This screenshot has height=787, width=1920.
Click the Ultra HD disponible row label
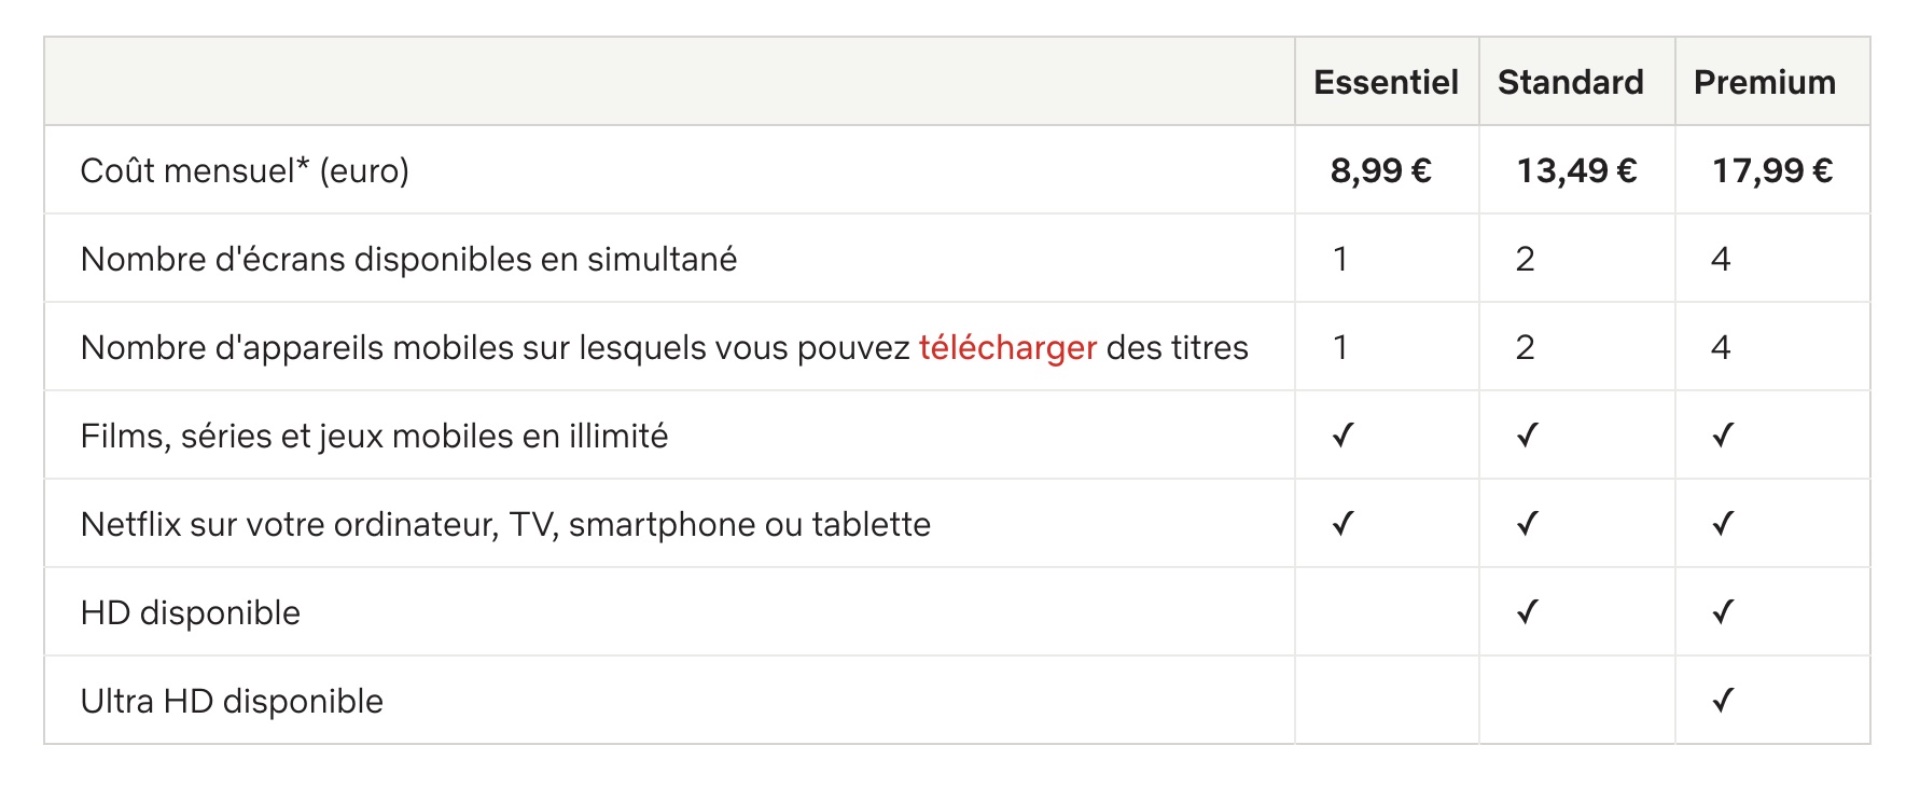[232, 701]
